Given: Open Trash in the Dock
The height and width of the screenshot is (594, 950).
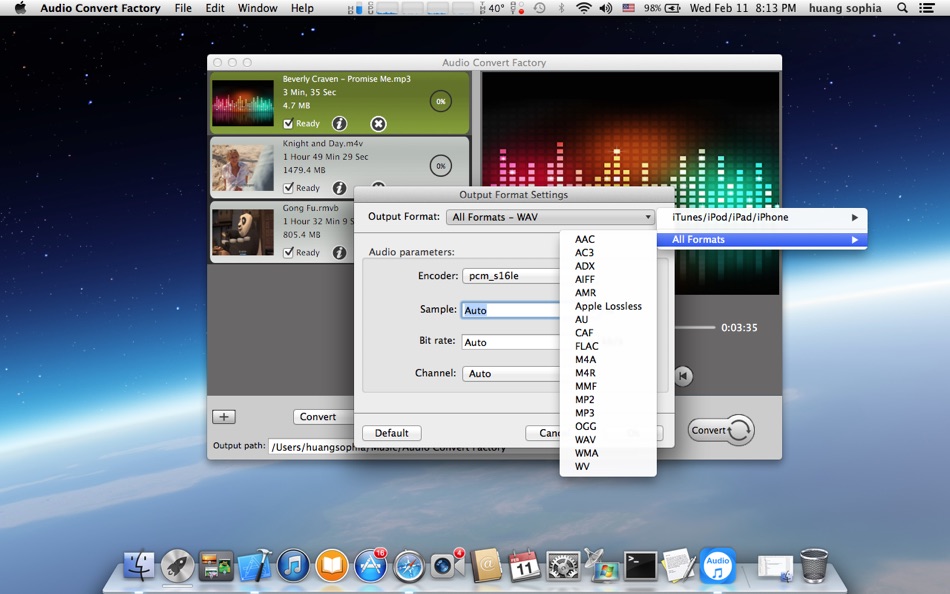Looking at the screenshot, I should (x=814, y=566).
